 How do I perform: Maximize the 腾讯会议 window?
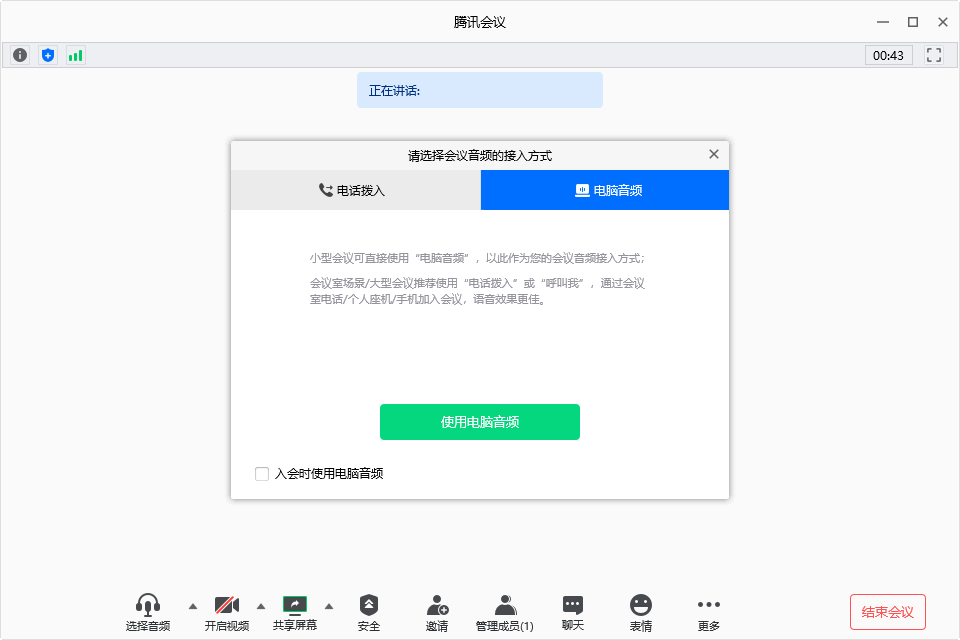(x=913, y=22)
